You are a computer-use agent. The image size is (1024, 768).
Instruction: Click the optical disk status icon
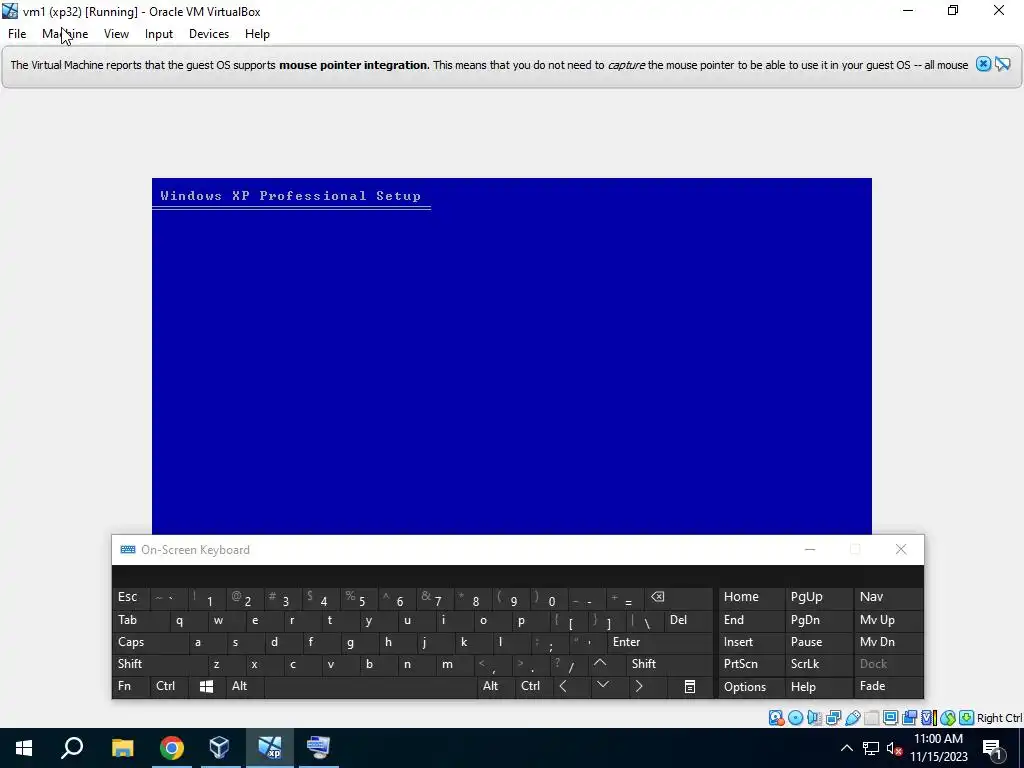pyautogui.click(x=795, y=718)
